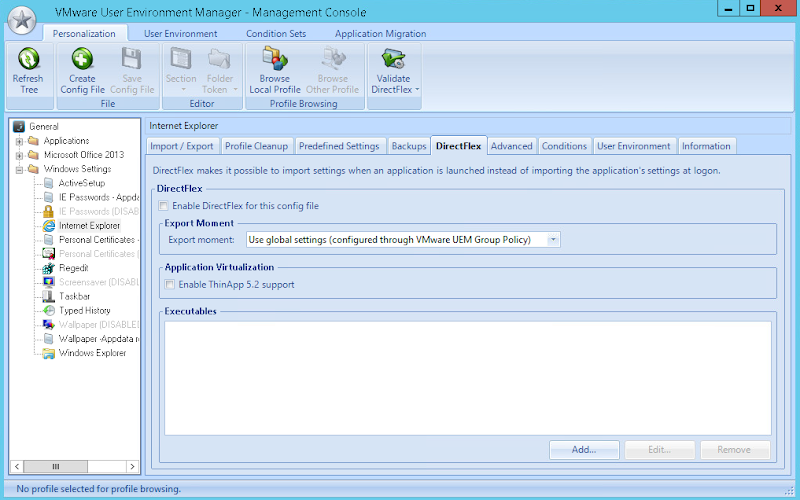
Task: Open the User Environment settings tab
Action: [x=634, y=146]
